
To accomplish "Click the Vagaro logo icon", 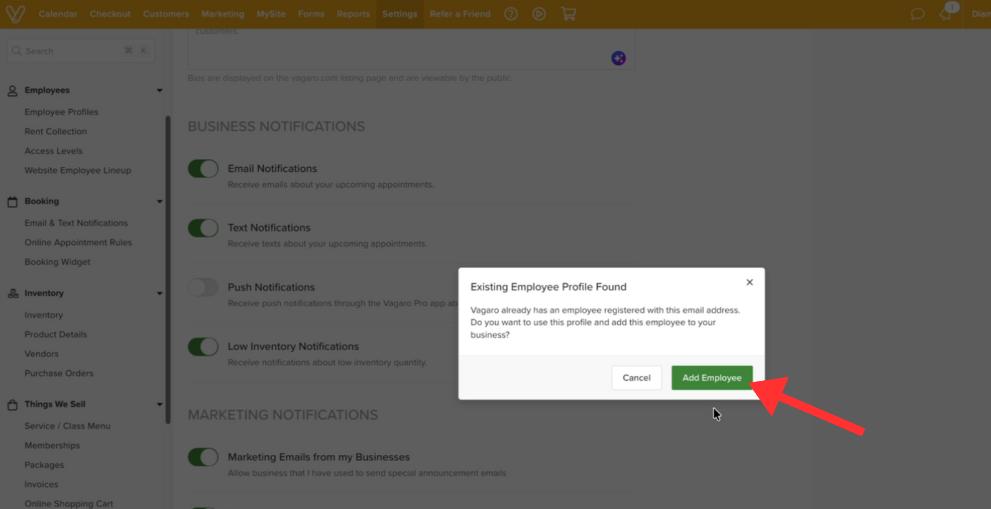I will 15,14.
